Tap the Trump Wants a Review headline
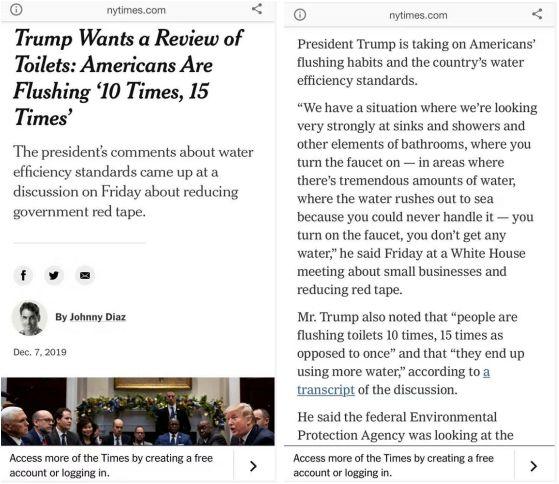The image size is (559, 484). (128, 78)
